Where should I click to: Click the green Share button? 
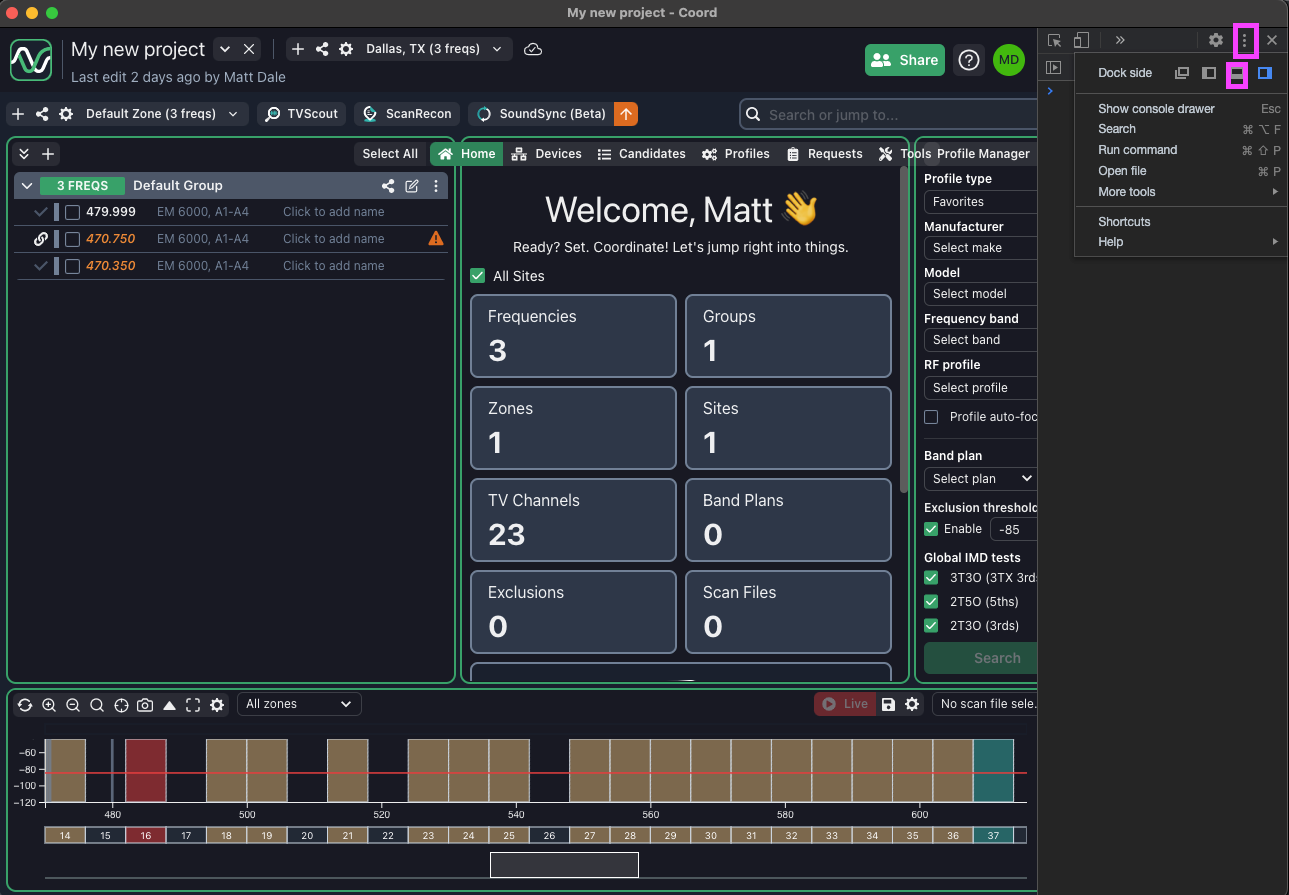coord(905,60)
